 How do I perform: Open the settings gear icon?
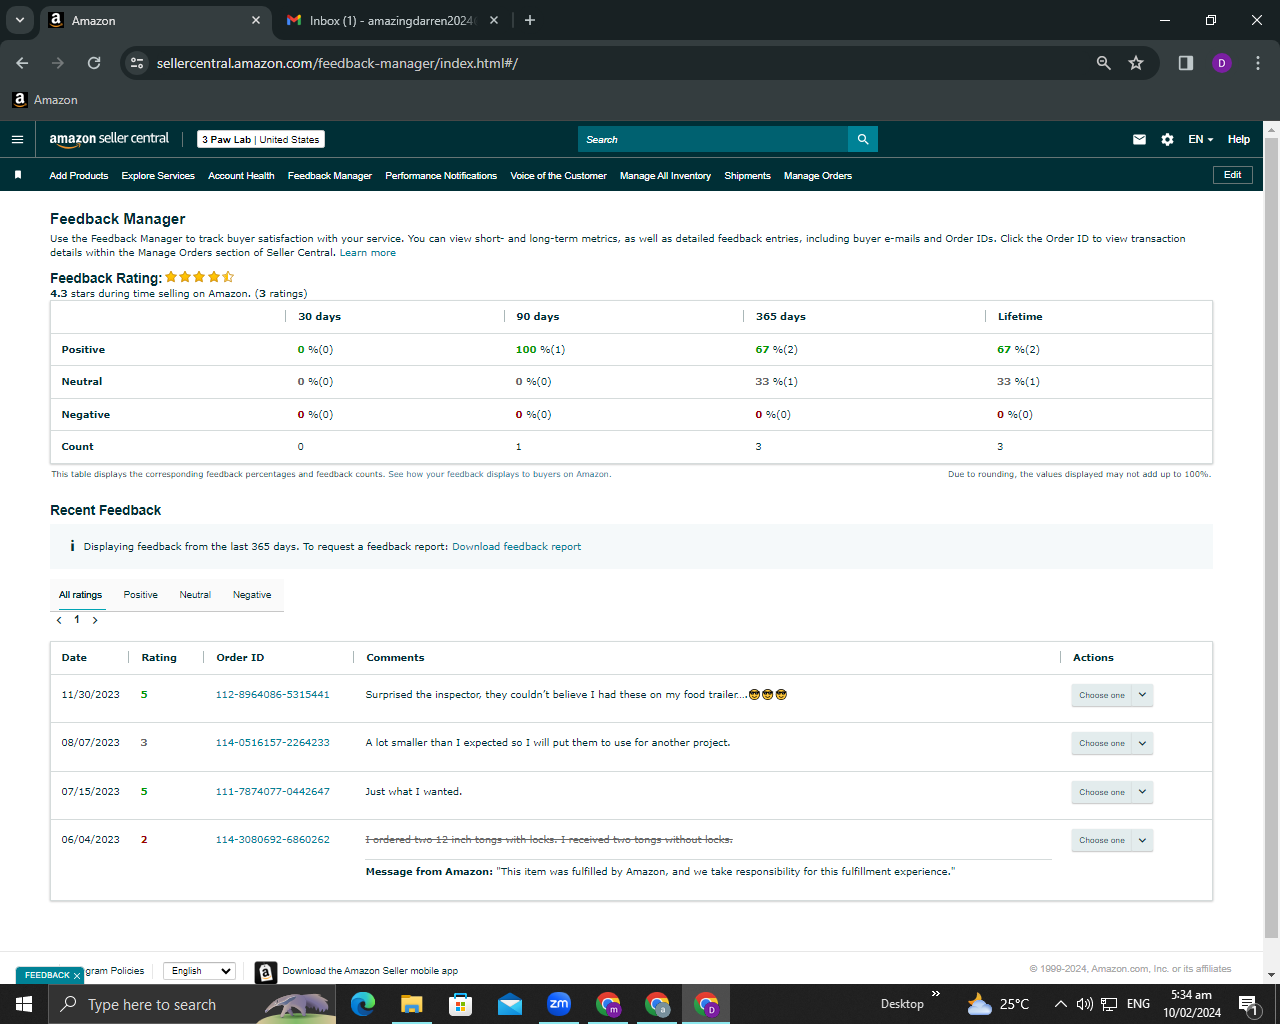(x=1167, y=139)
